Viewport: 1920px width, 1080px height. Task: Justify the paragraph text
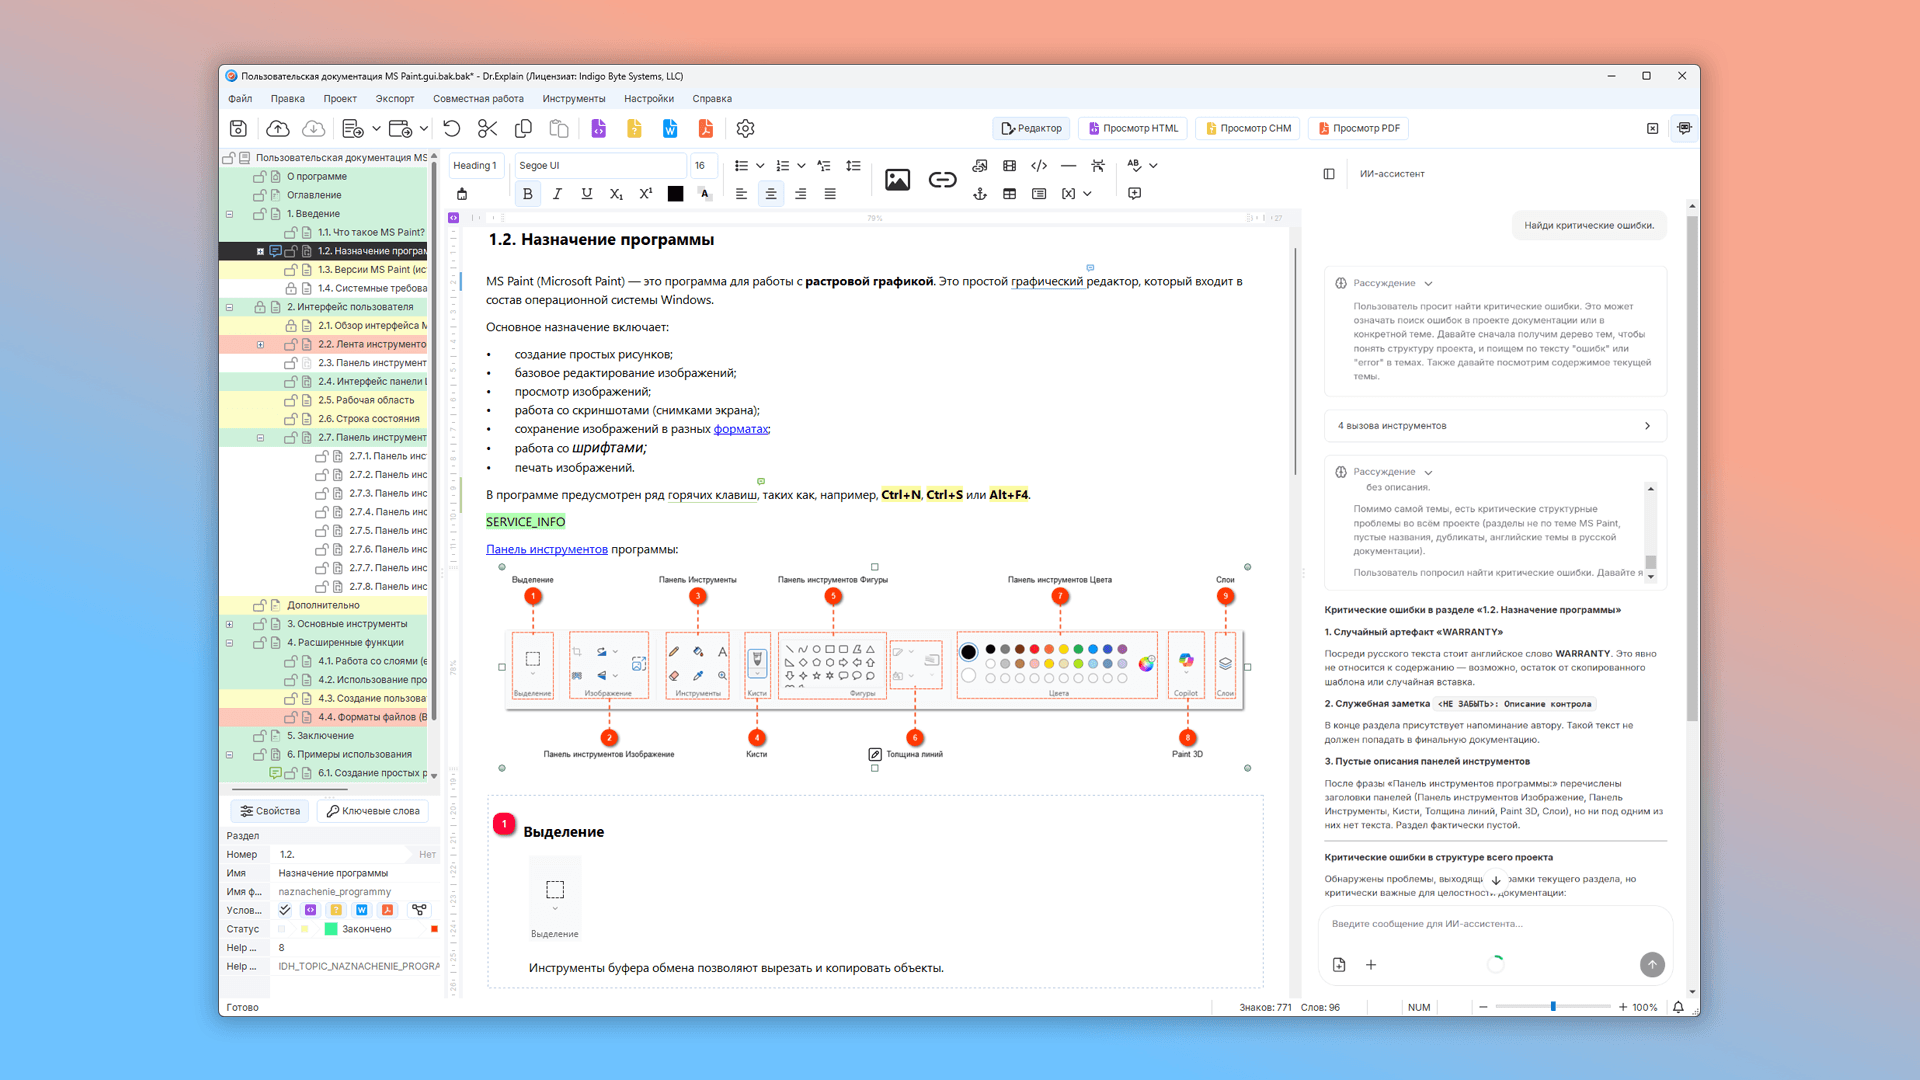830,194
